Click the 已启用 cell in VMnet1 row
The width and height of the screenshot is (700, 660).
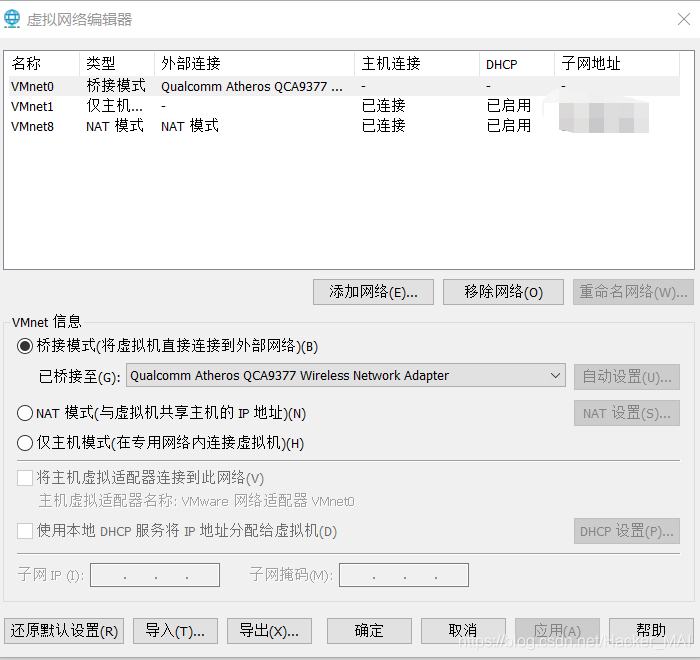tap(508, 106)
